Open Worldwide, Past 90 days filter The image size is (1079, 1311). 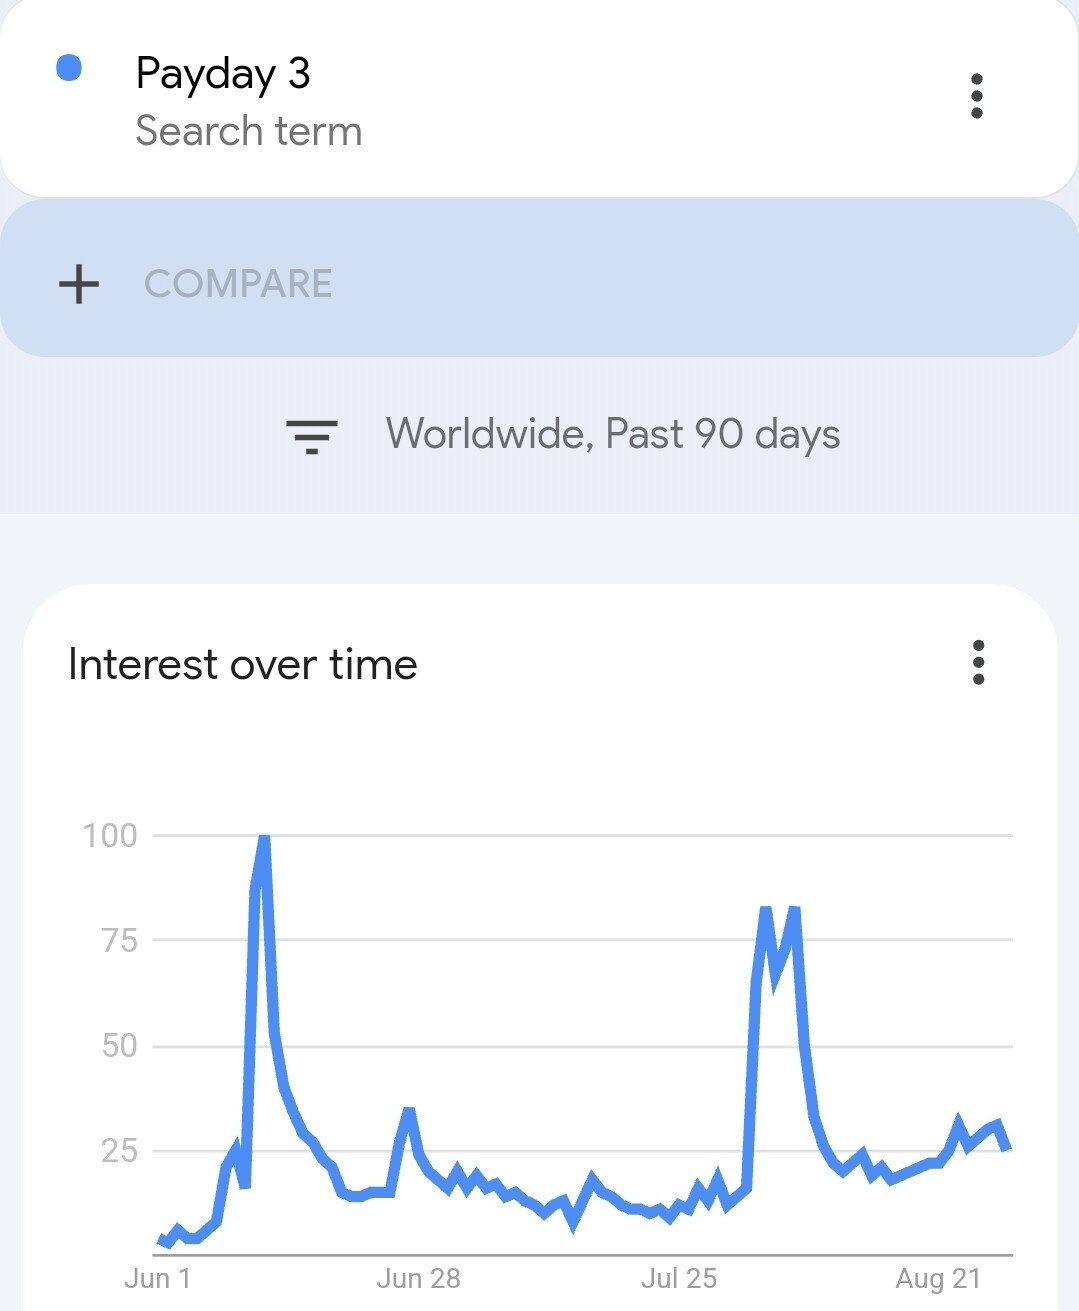[613, 434]
